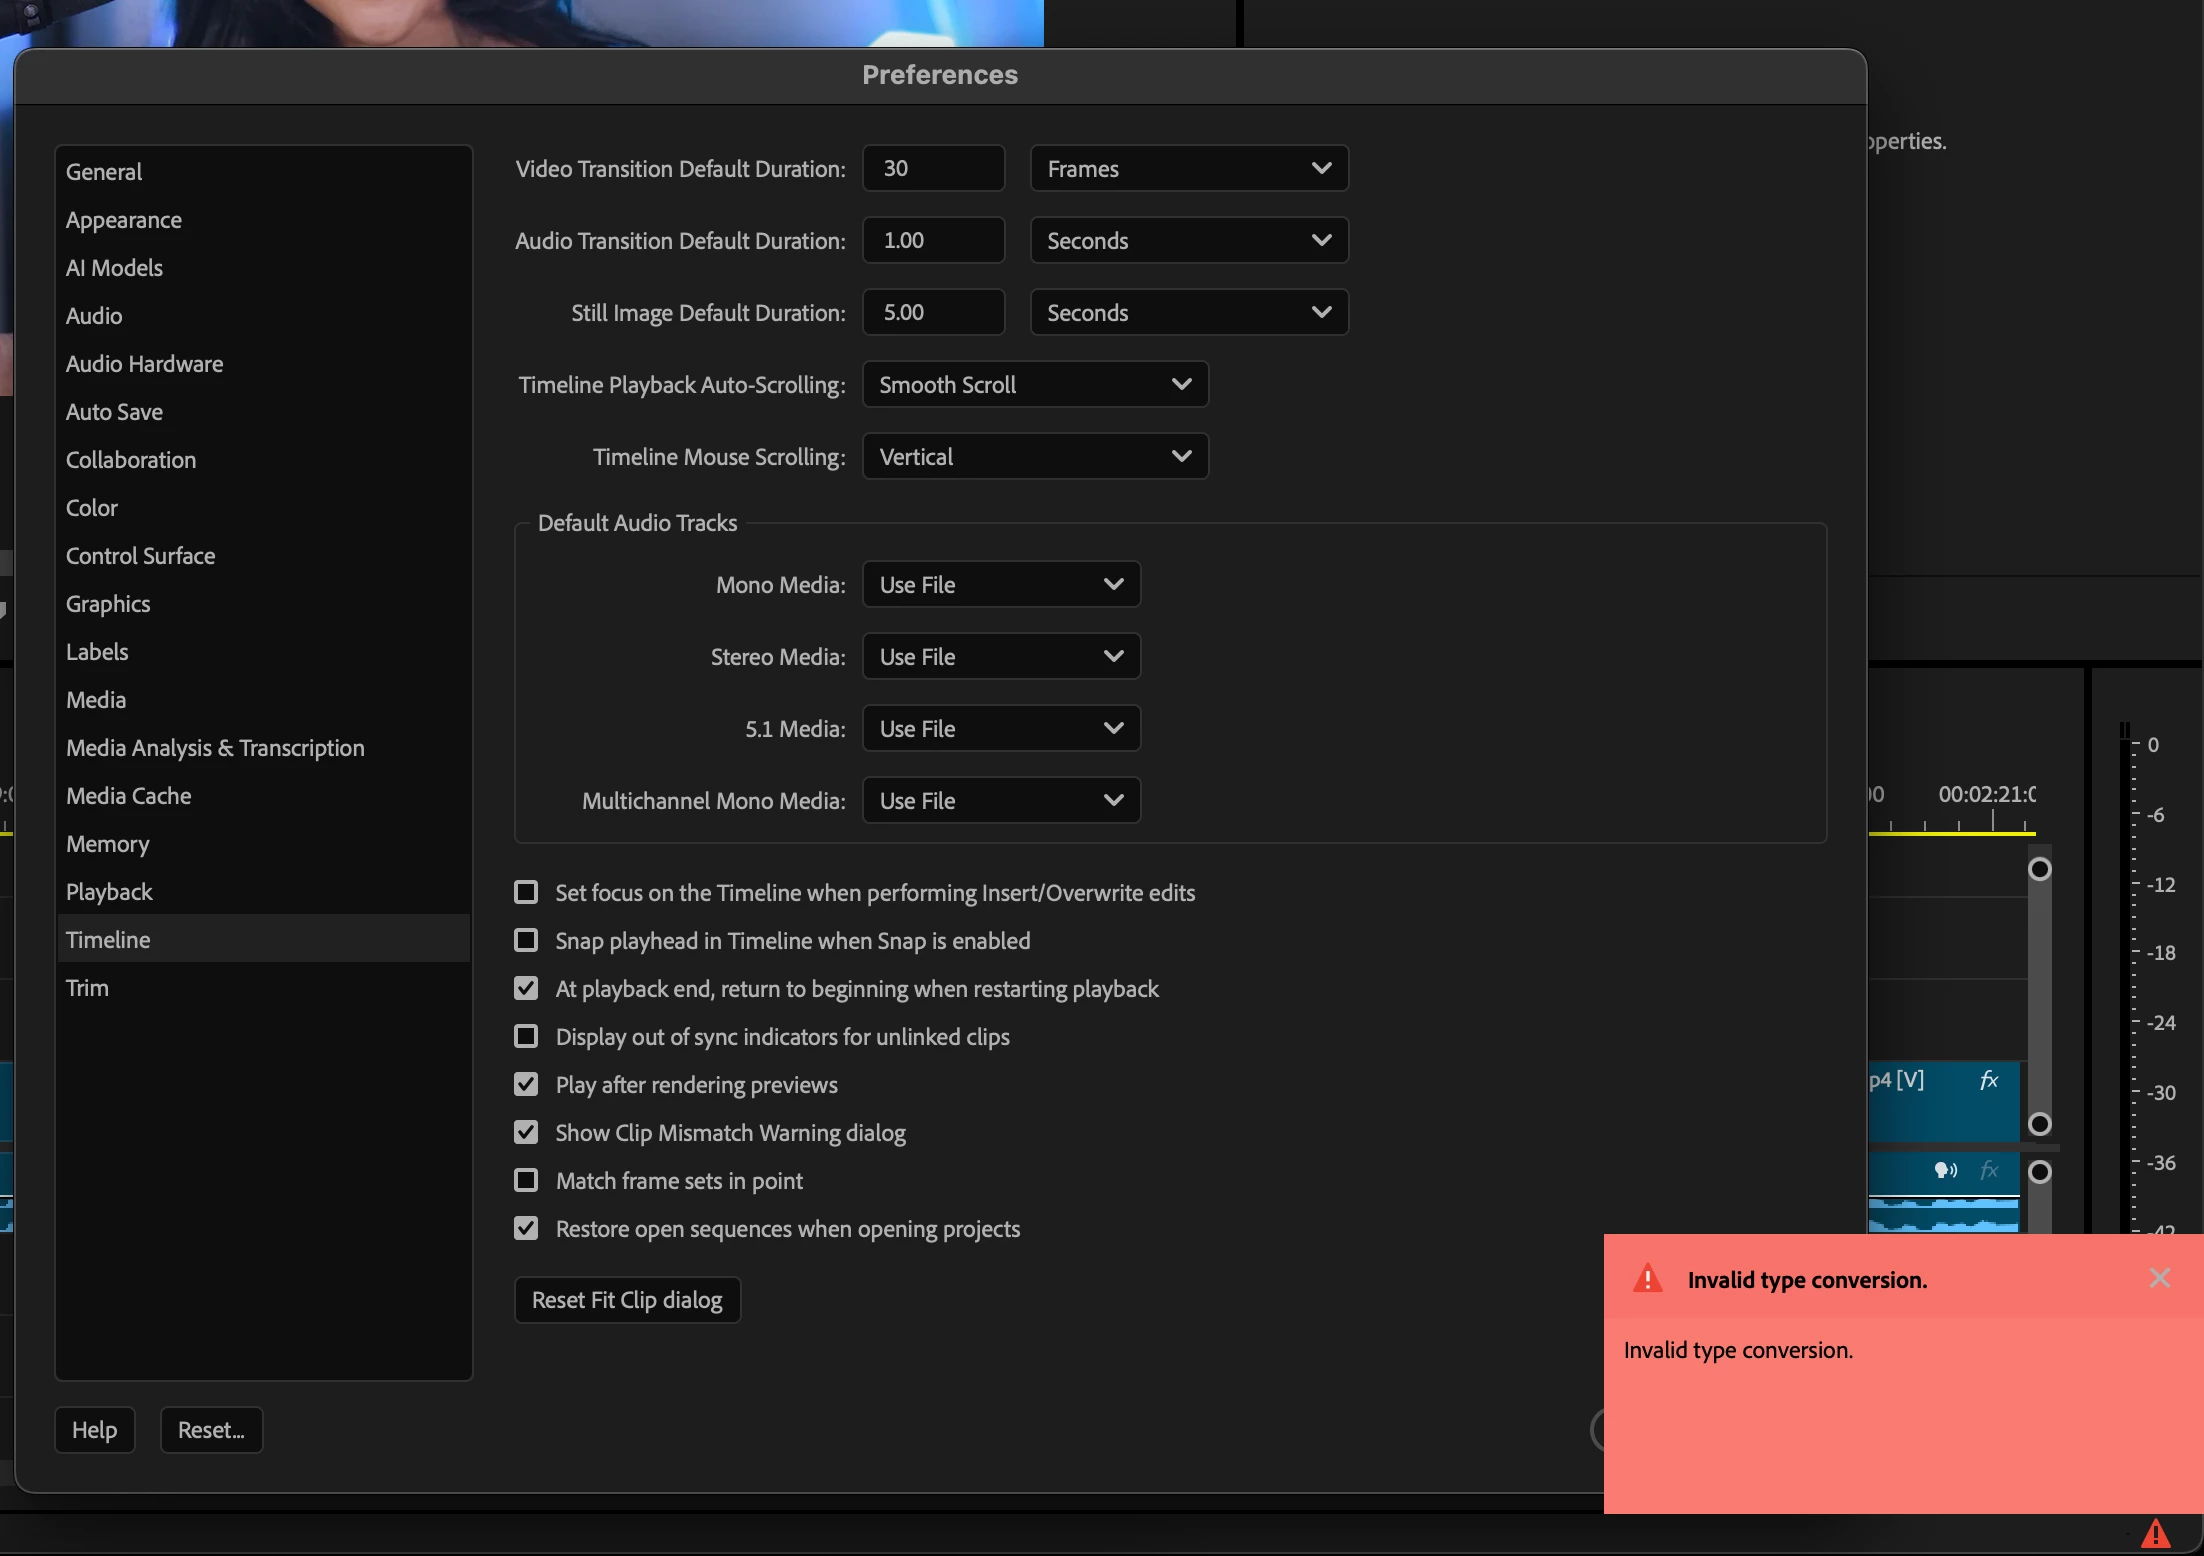
Task: Click the fx badge on the audio clip
Action: [x=1988, y=1170]
